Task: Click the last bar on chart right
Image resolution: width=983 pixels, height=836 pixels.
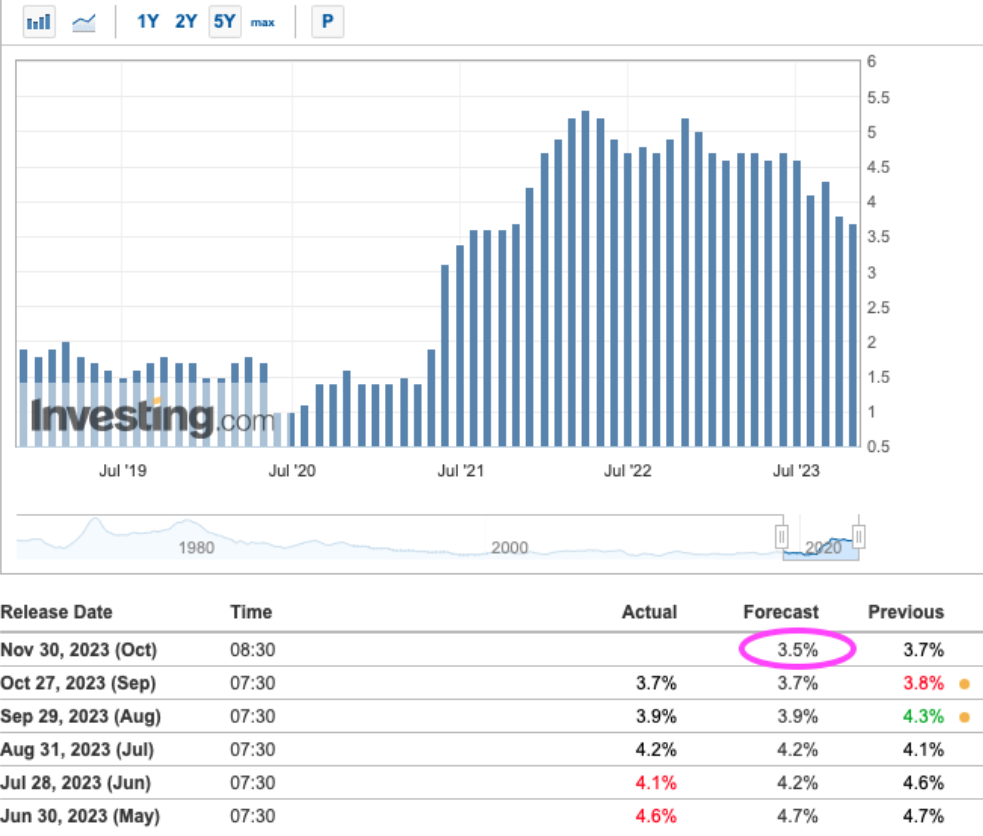Action: 853,335
